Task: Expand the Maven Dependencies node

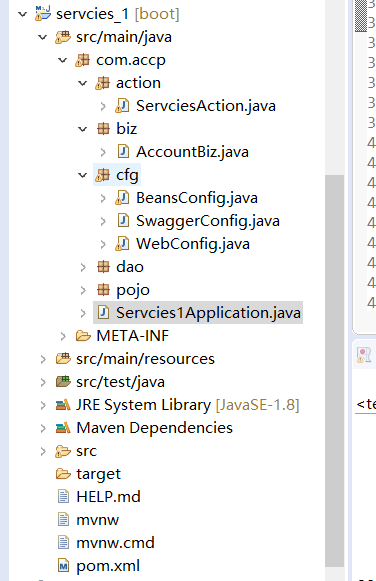Action: coord(43,428)
